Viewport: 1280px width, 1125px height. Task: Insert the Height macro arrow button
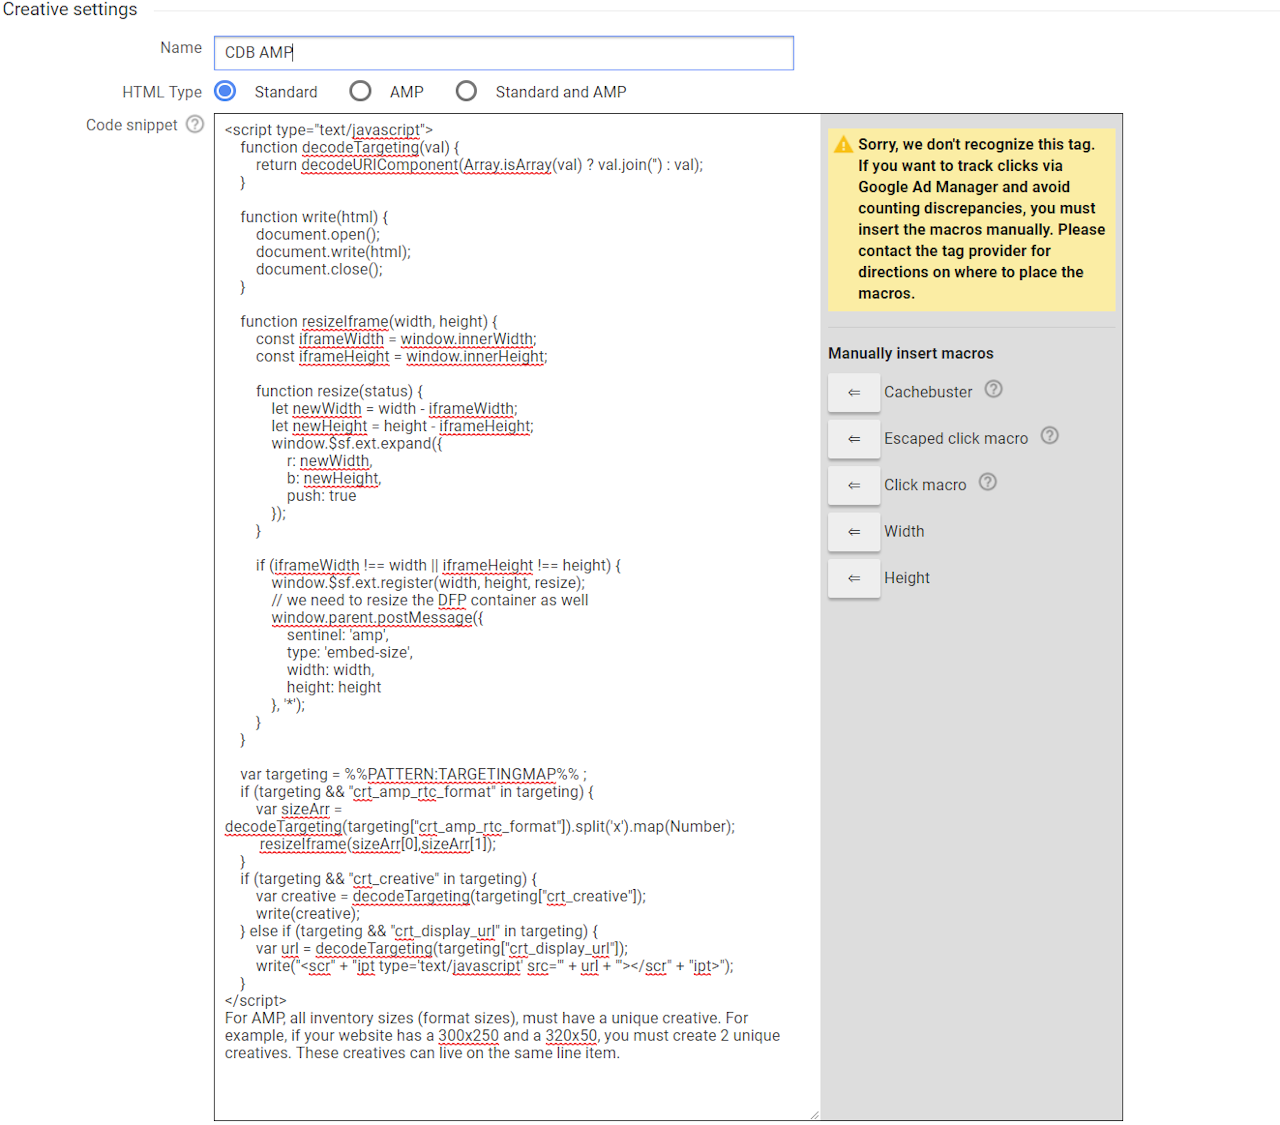click(854, 578)
